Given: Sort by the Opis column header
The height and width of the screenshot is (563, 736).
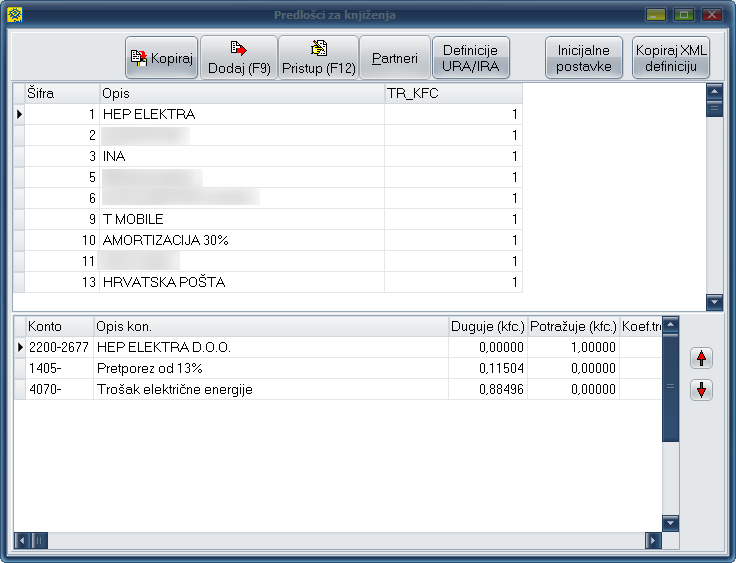Looking at the screenshot, I should 241,93.
